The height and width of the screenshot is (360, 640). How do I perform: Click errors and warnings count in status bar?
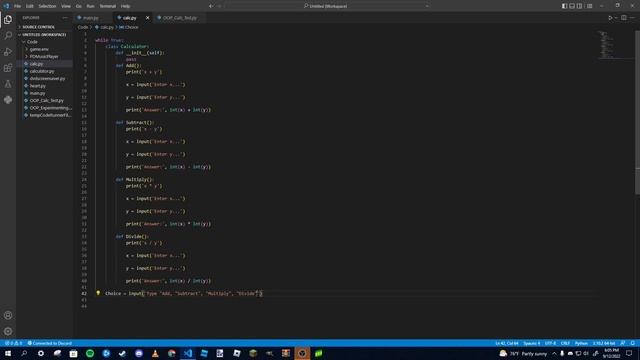click(13, 343)
